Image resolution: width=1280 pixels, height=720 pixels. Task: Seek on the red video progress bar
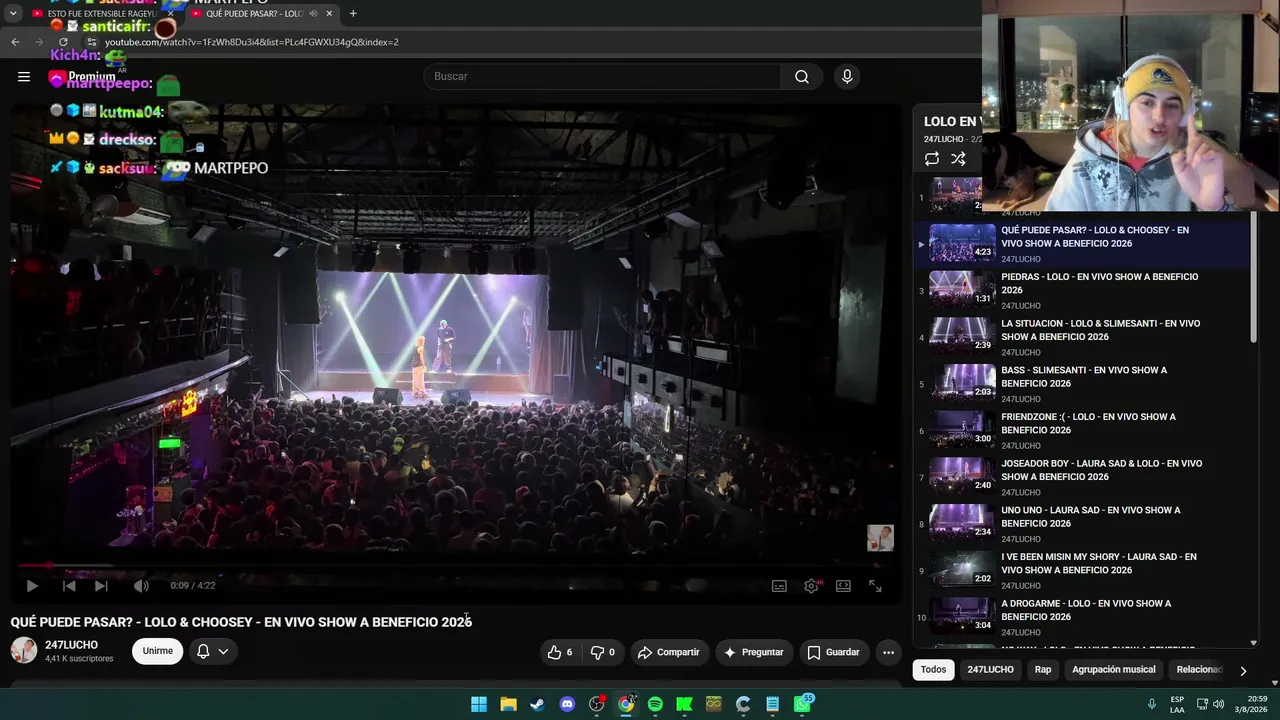[x=456, y=566]
